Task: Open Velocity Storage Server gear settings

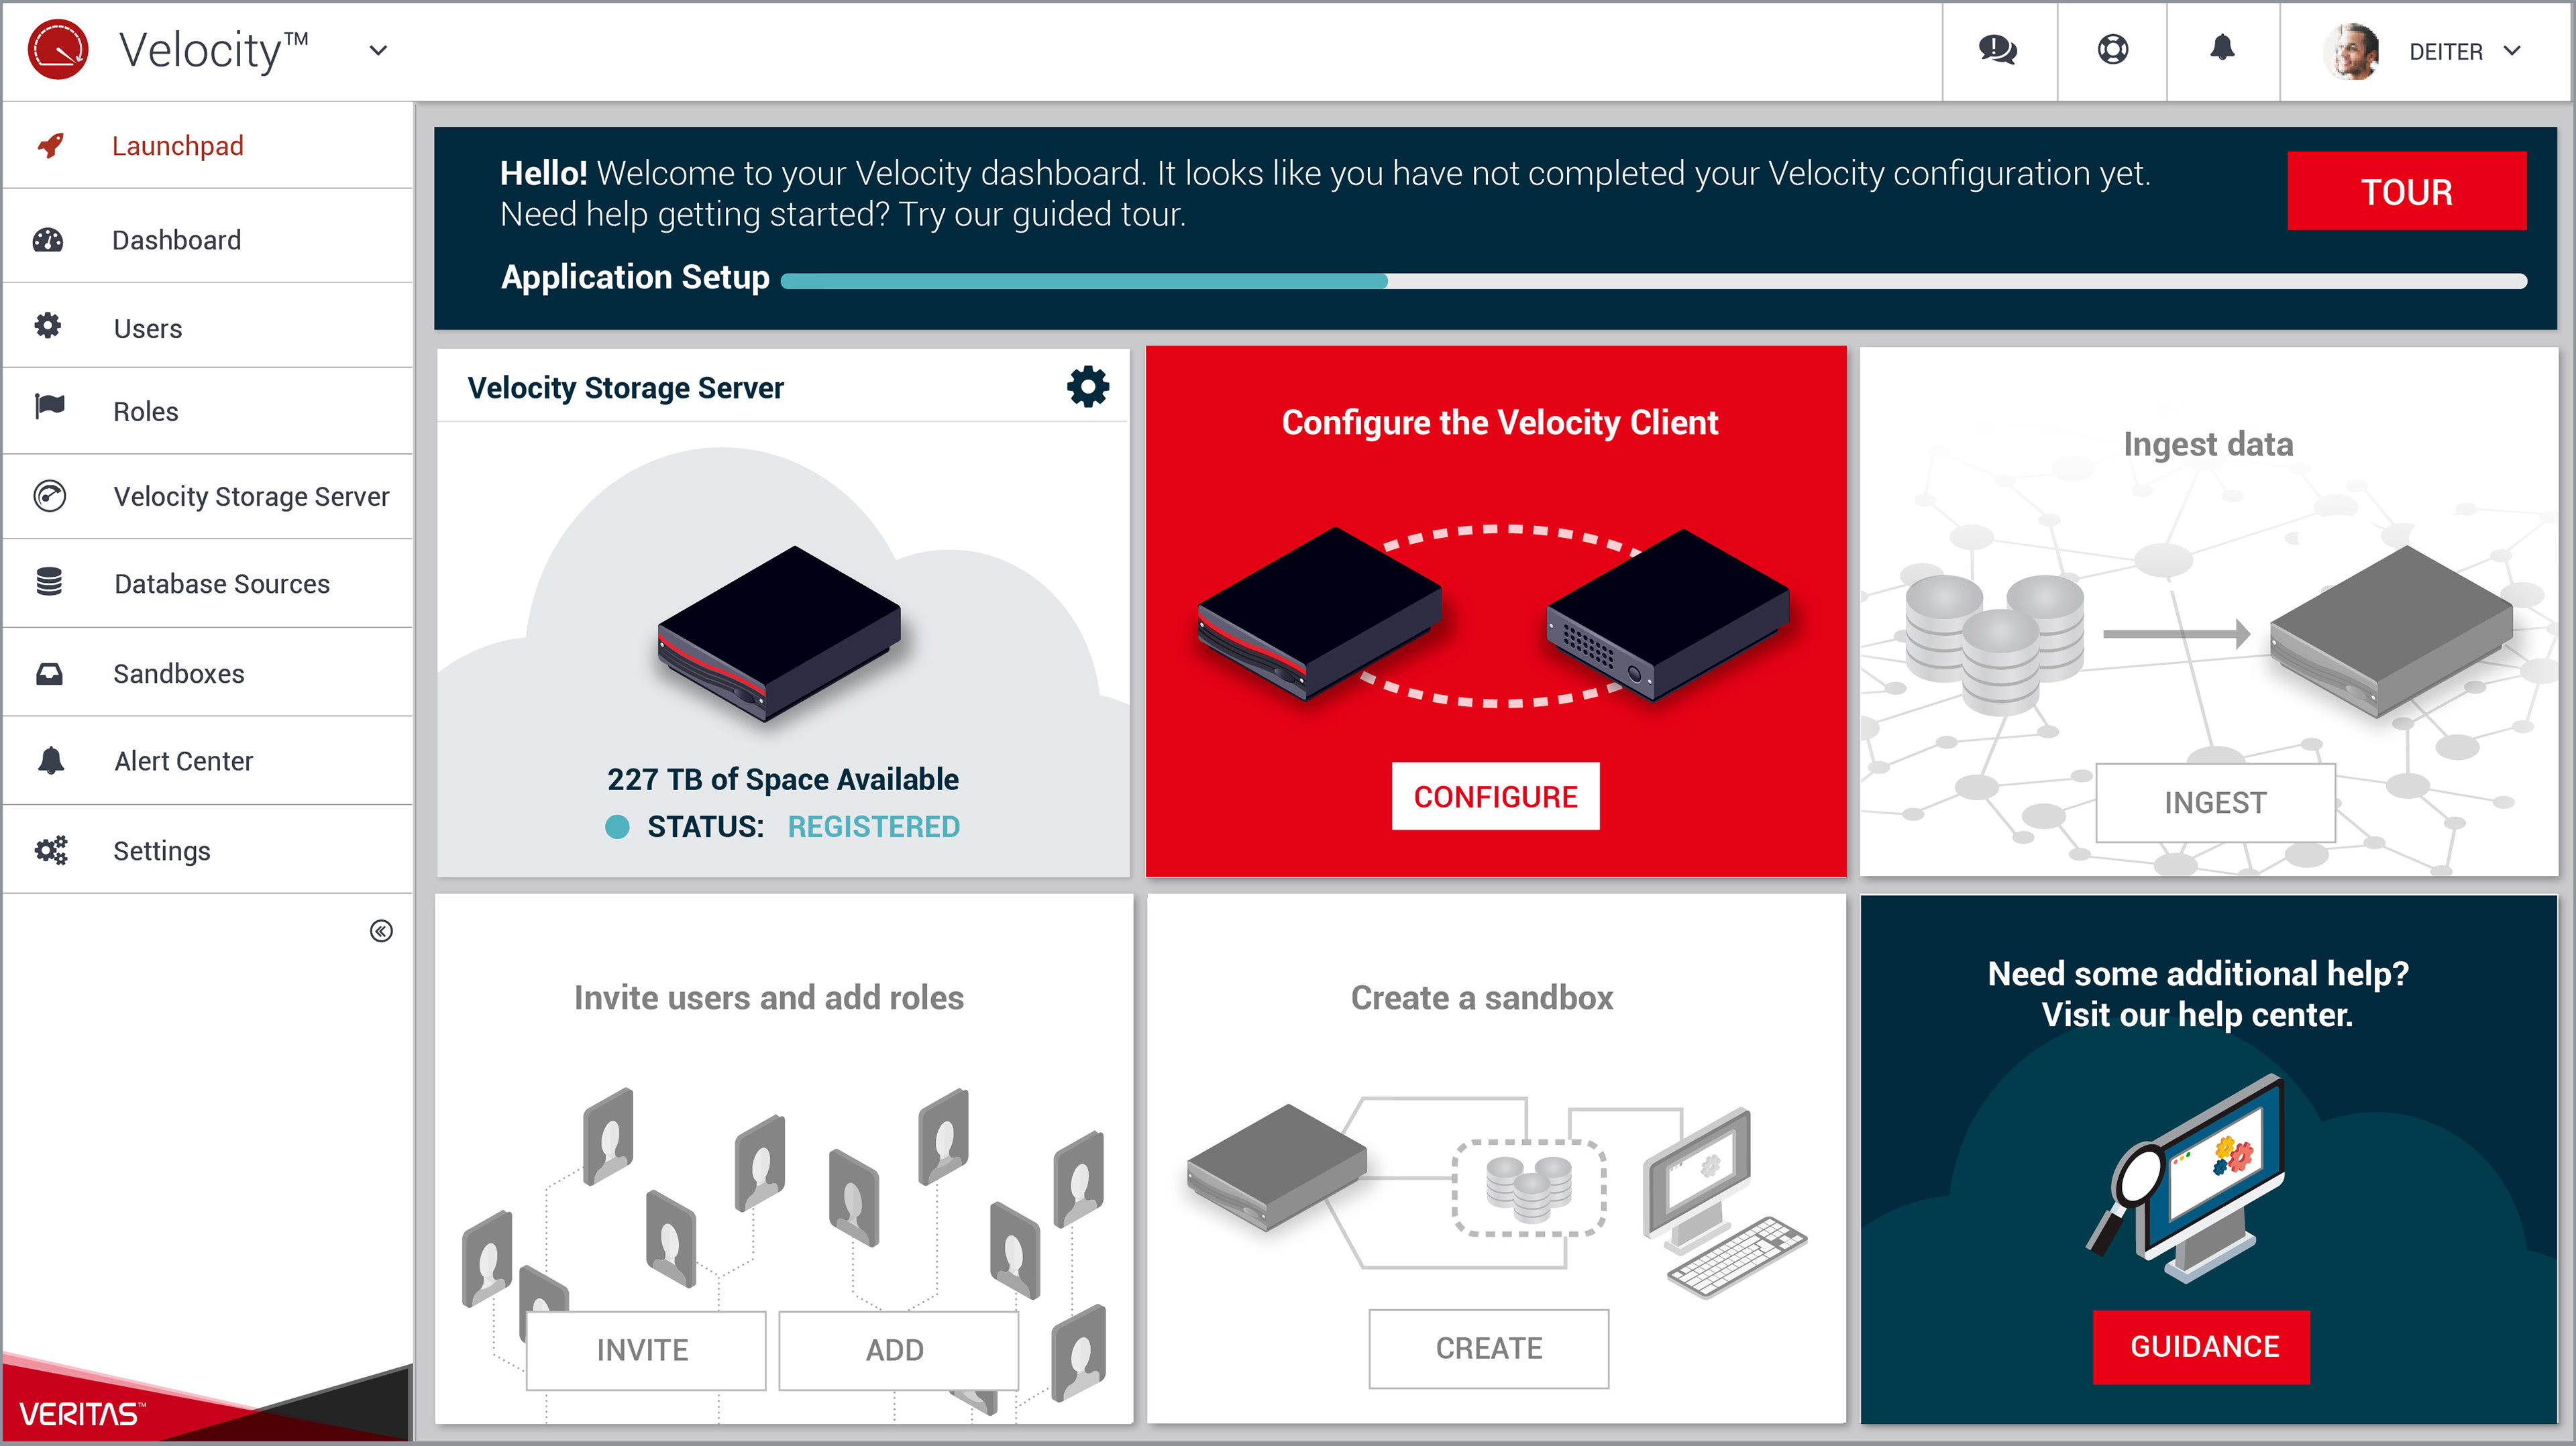Action: 1087,386
